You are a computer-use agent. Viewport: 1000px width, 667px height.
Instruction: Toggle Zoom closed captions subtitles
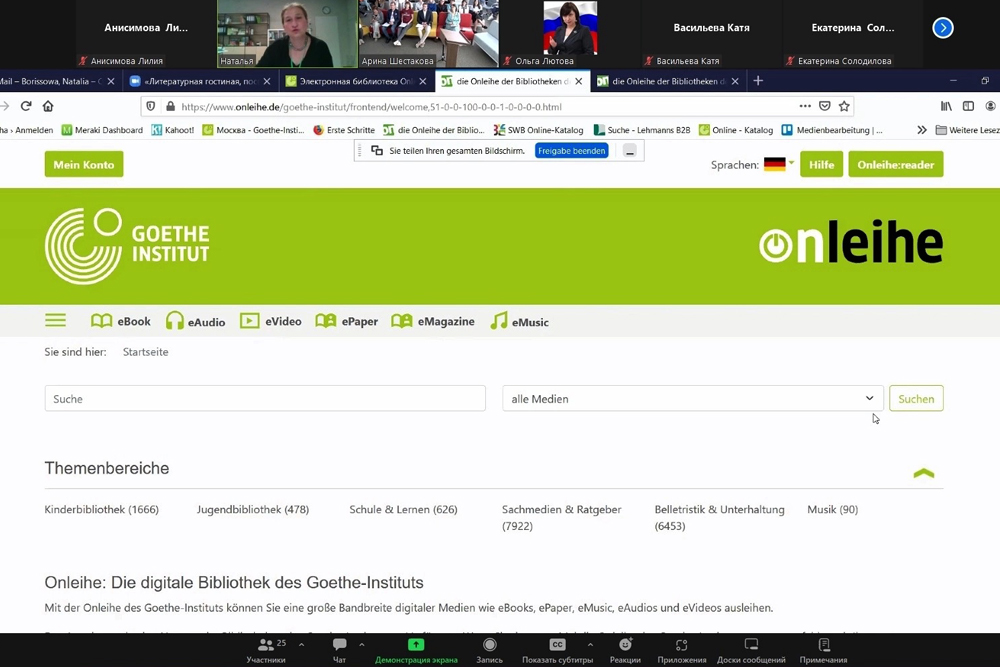(x=557, y=649)
